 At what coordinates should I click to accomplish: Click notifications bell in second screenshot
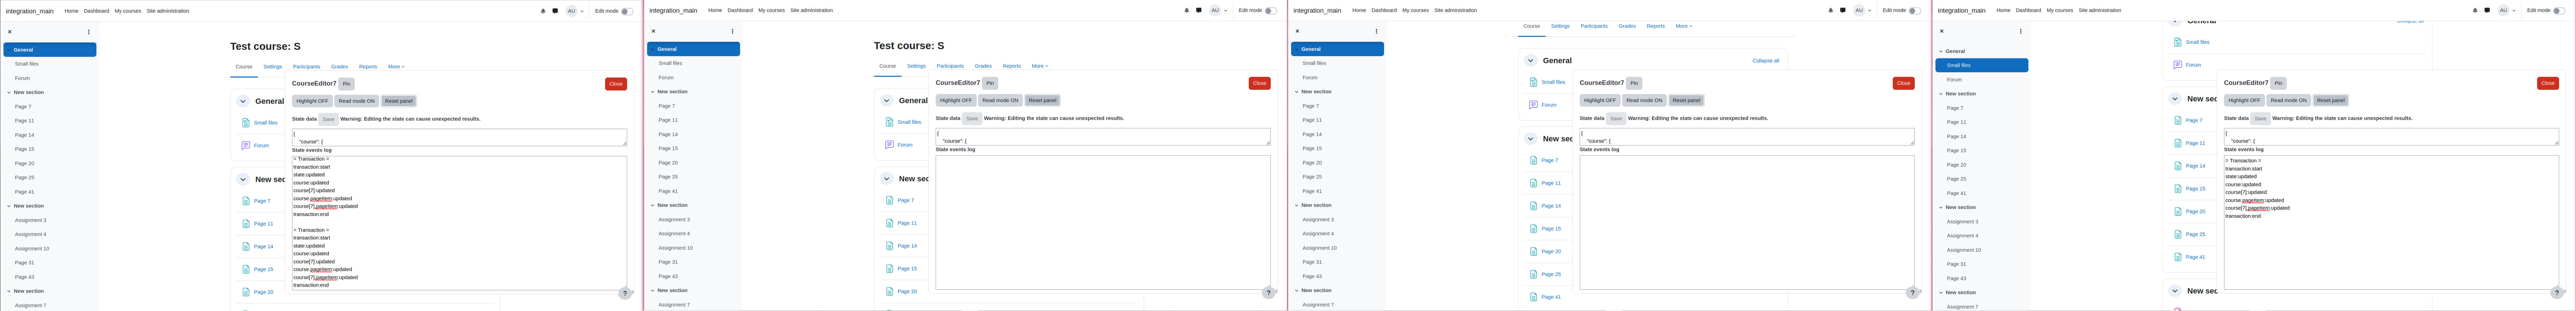(x=1187, y=11)
